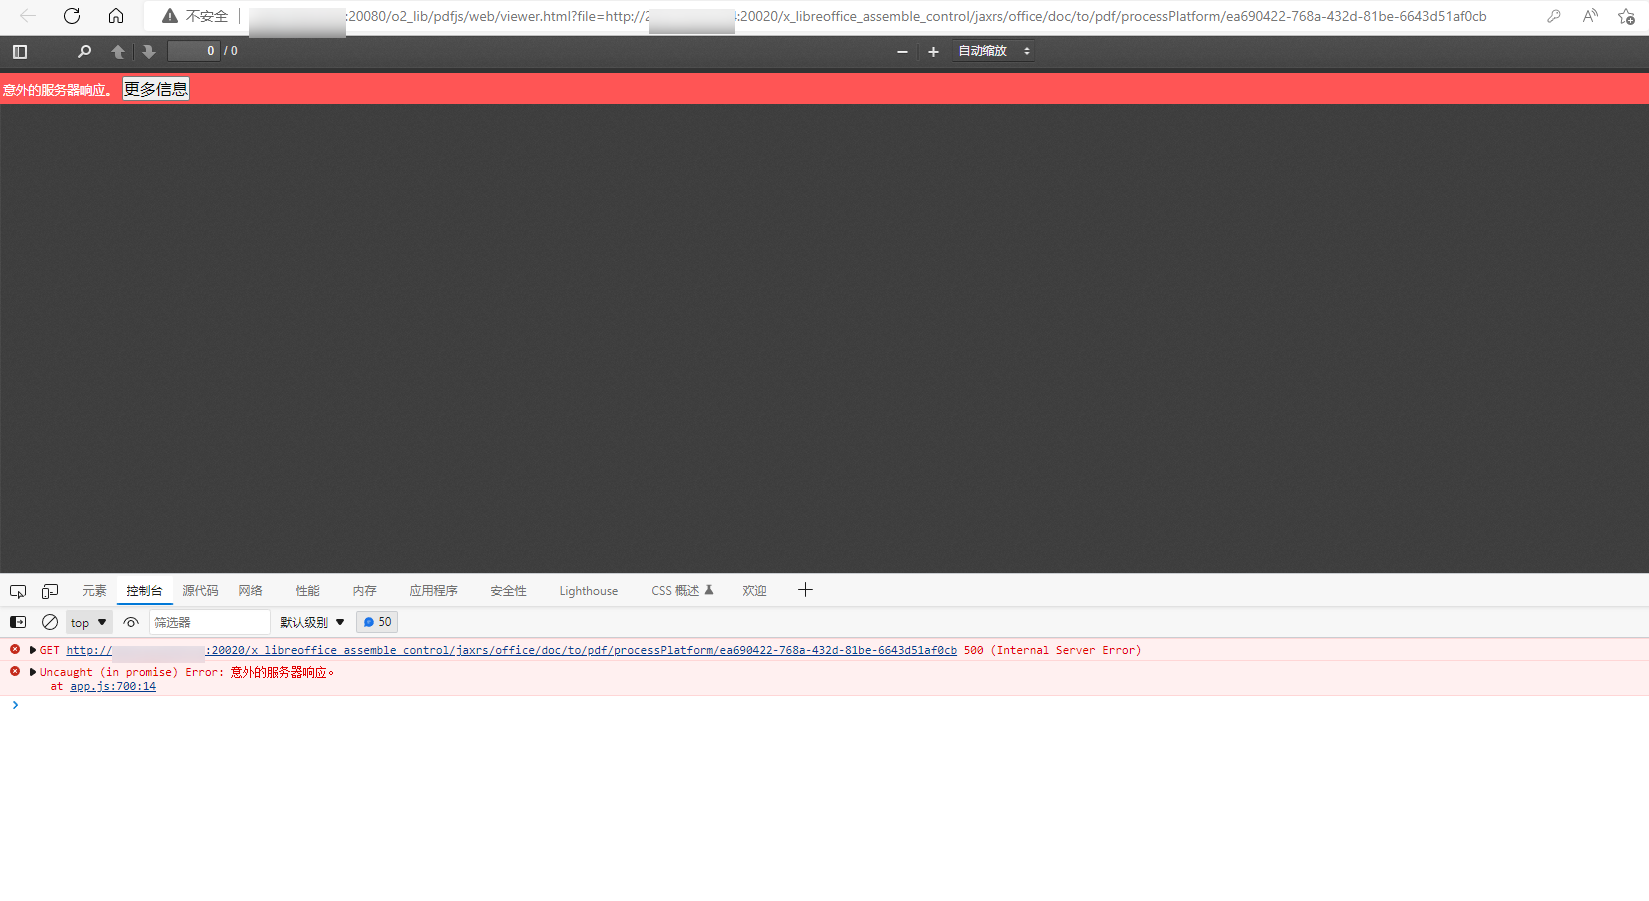Zoom in the PDF document
The height and width of the screenshot is (901, 1649).
(933, 51)
